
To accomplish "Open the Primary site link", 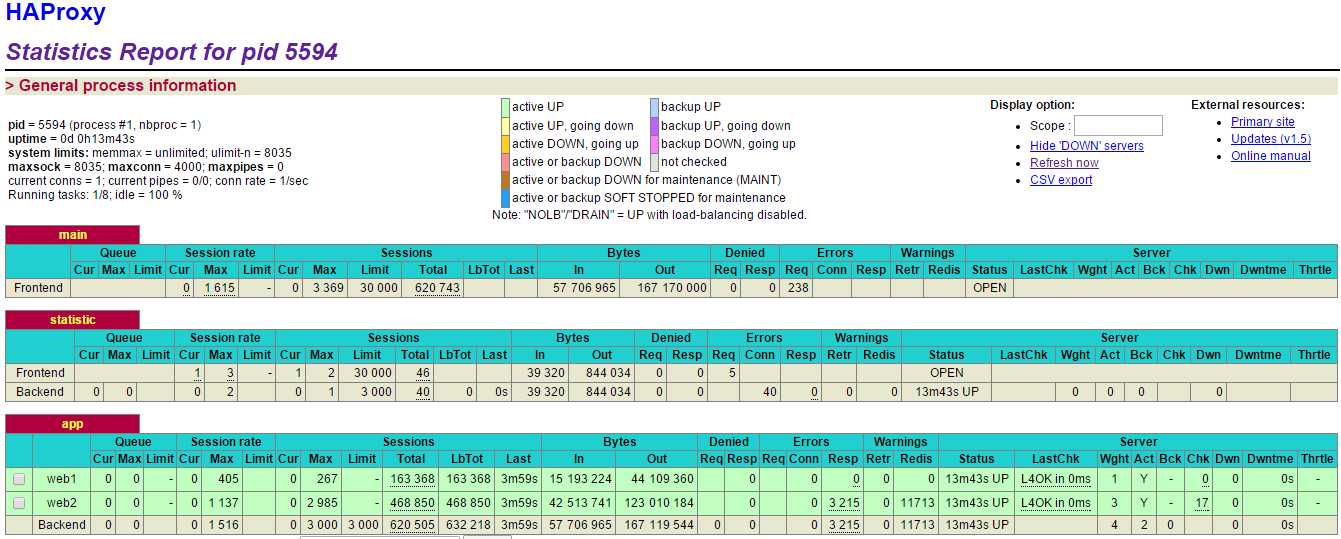I will click(1263, 122).
